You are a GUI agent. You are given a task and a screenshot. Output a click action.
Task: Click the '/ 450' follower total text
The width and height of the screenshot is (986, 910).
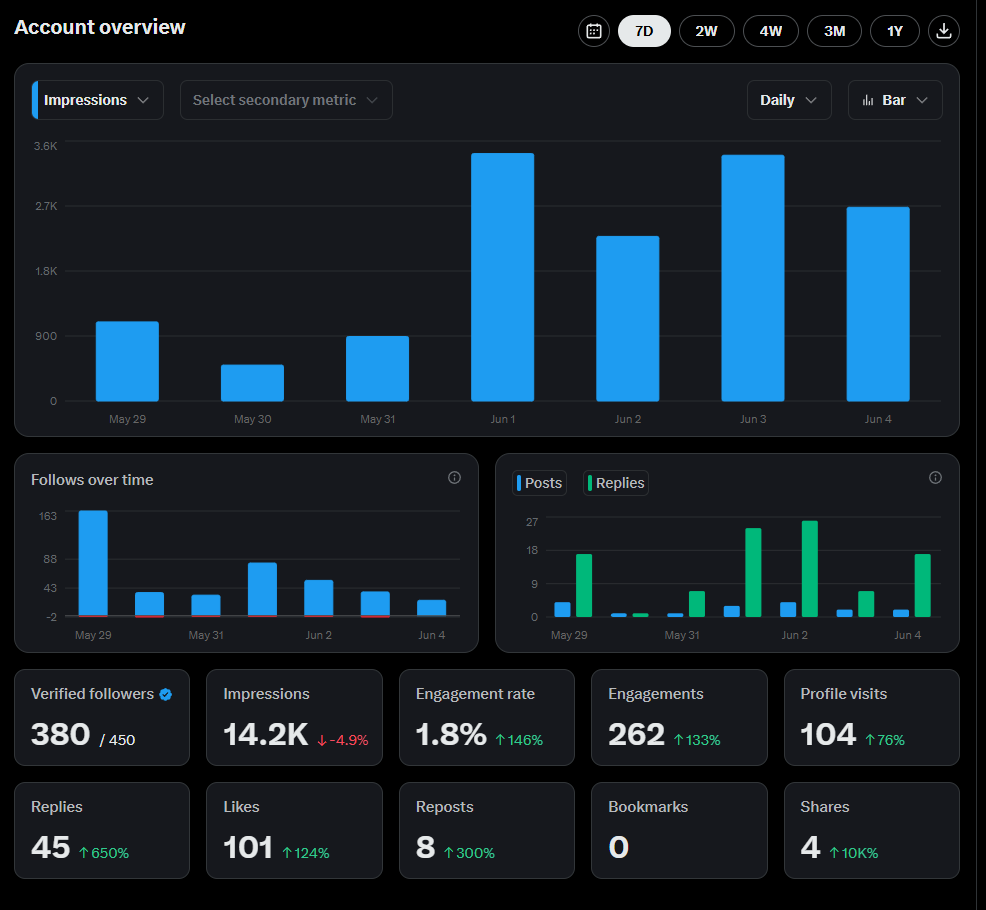117,740
